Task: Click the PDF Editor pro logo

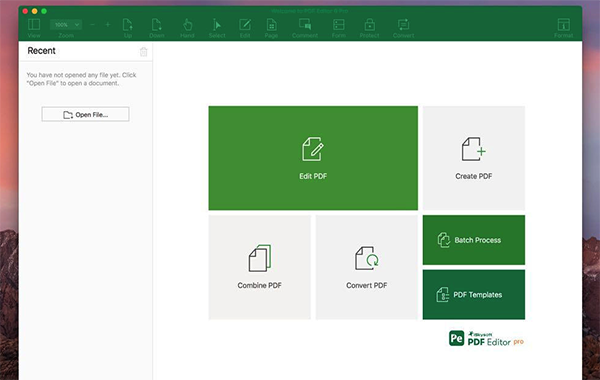Action: (x=486, y=339)
